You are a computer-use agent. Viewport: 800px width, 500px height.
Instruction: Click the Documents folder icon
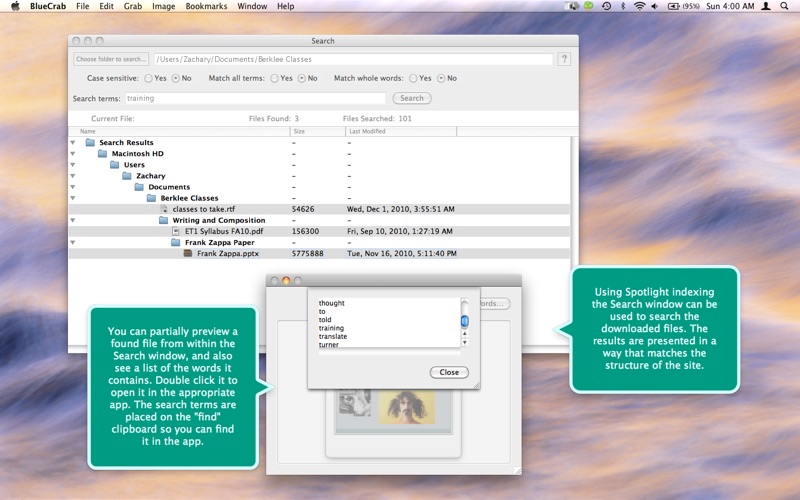click(139, 187)
